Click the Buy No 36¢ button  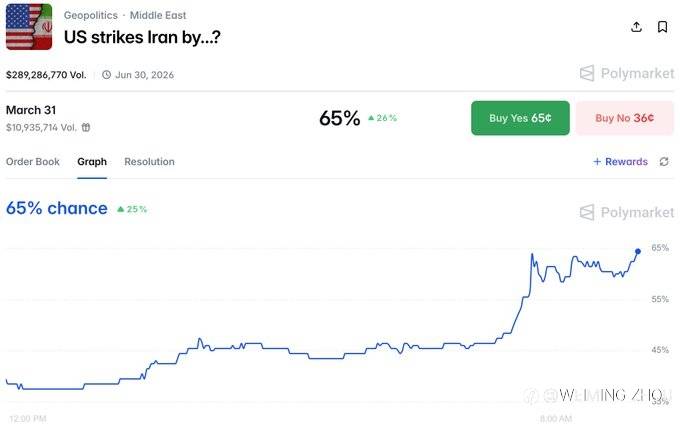coord(625,118)
